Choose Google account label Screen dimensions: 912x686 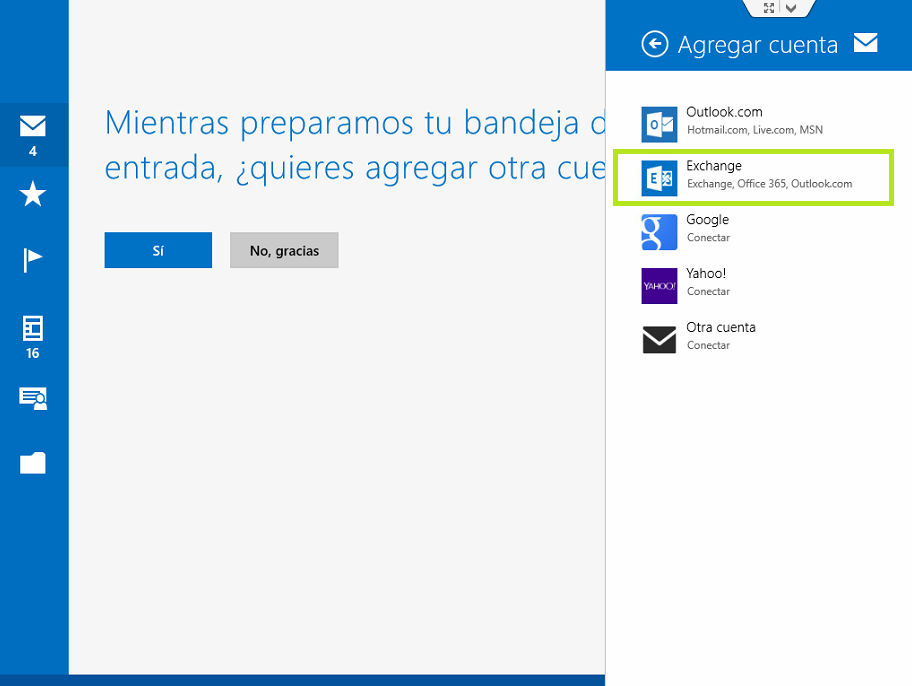[707, 220]
